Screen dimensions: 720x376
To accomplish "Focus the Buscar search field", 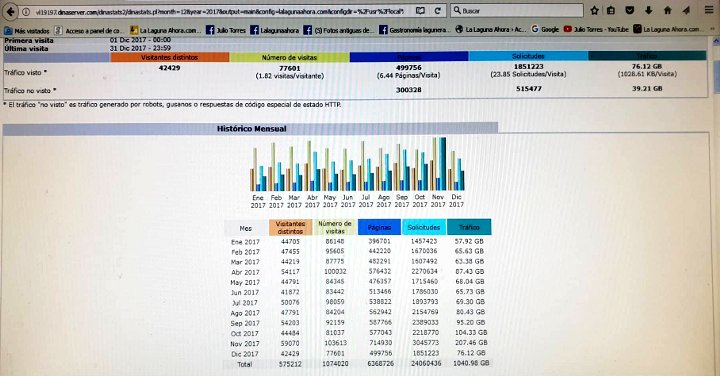I will 517,11.
